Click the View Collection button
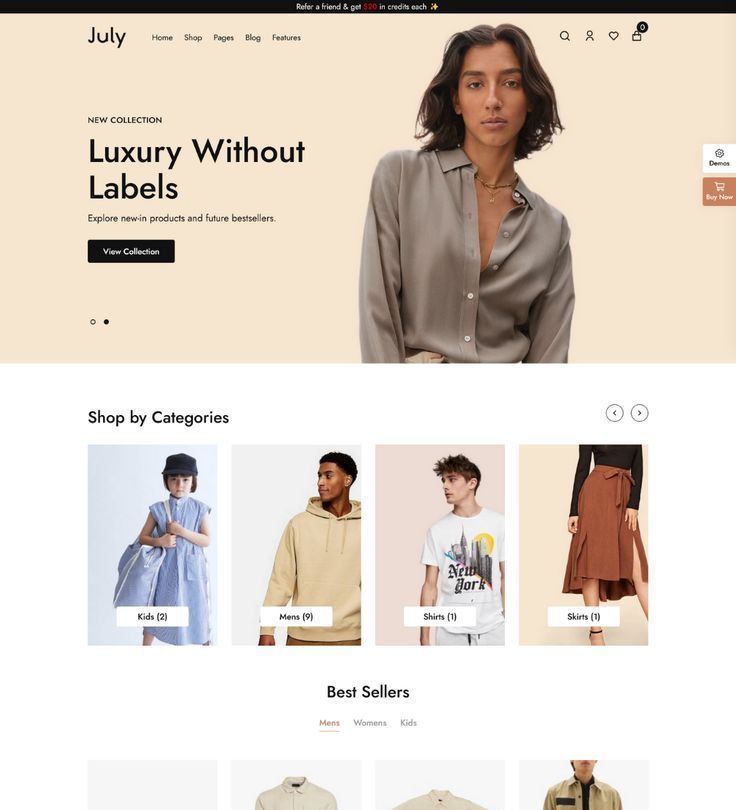Viewport: 736px width, 810px height. pyautogui.click(x=131, y=251)
